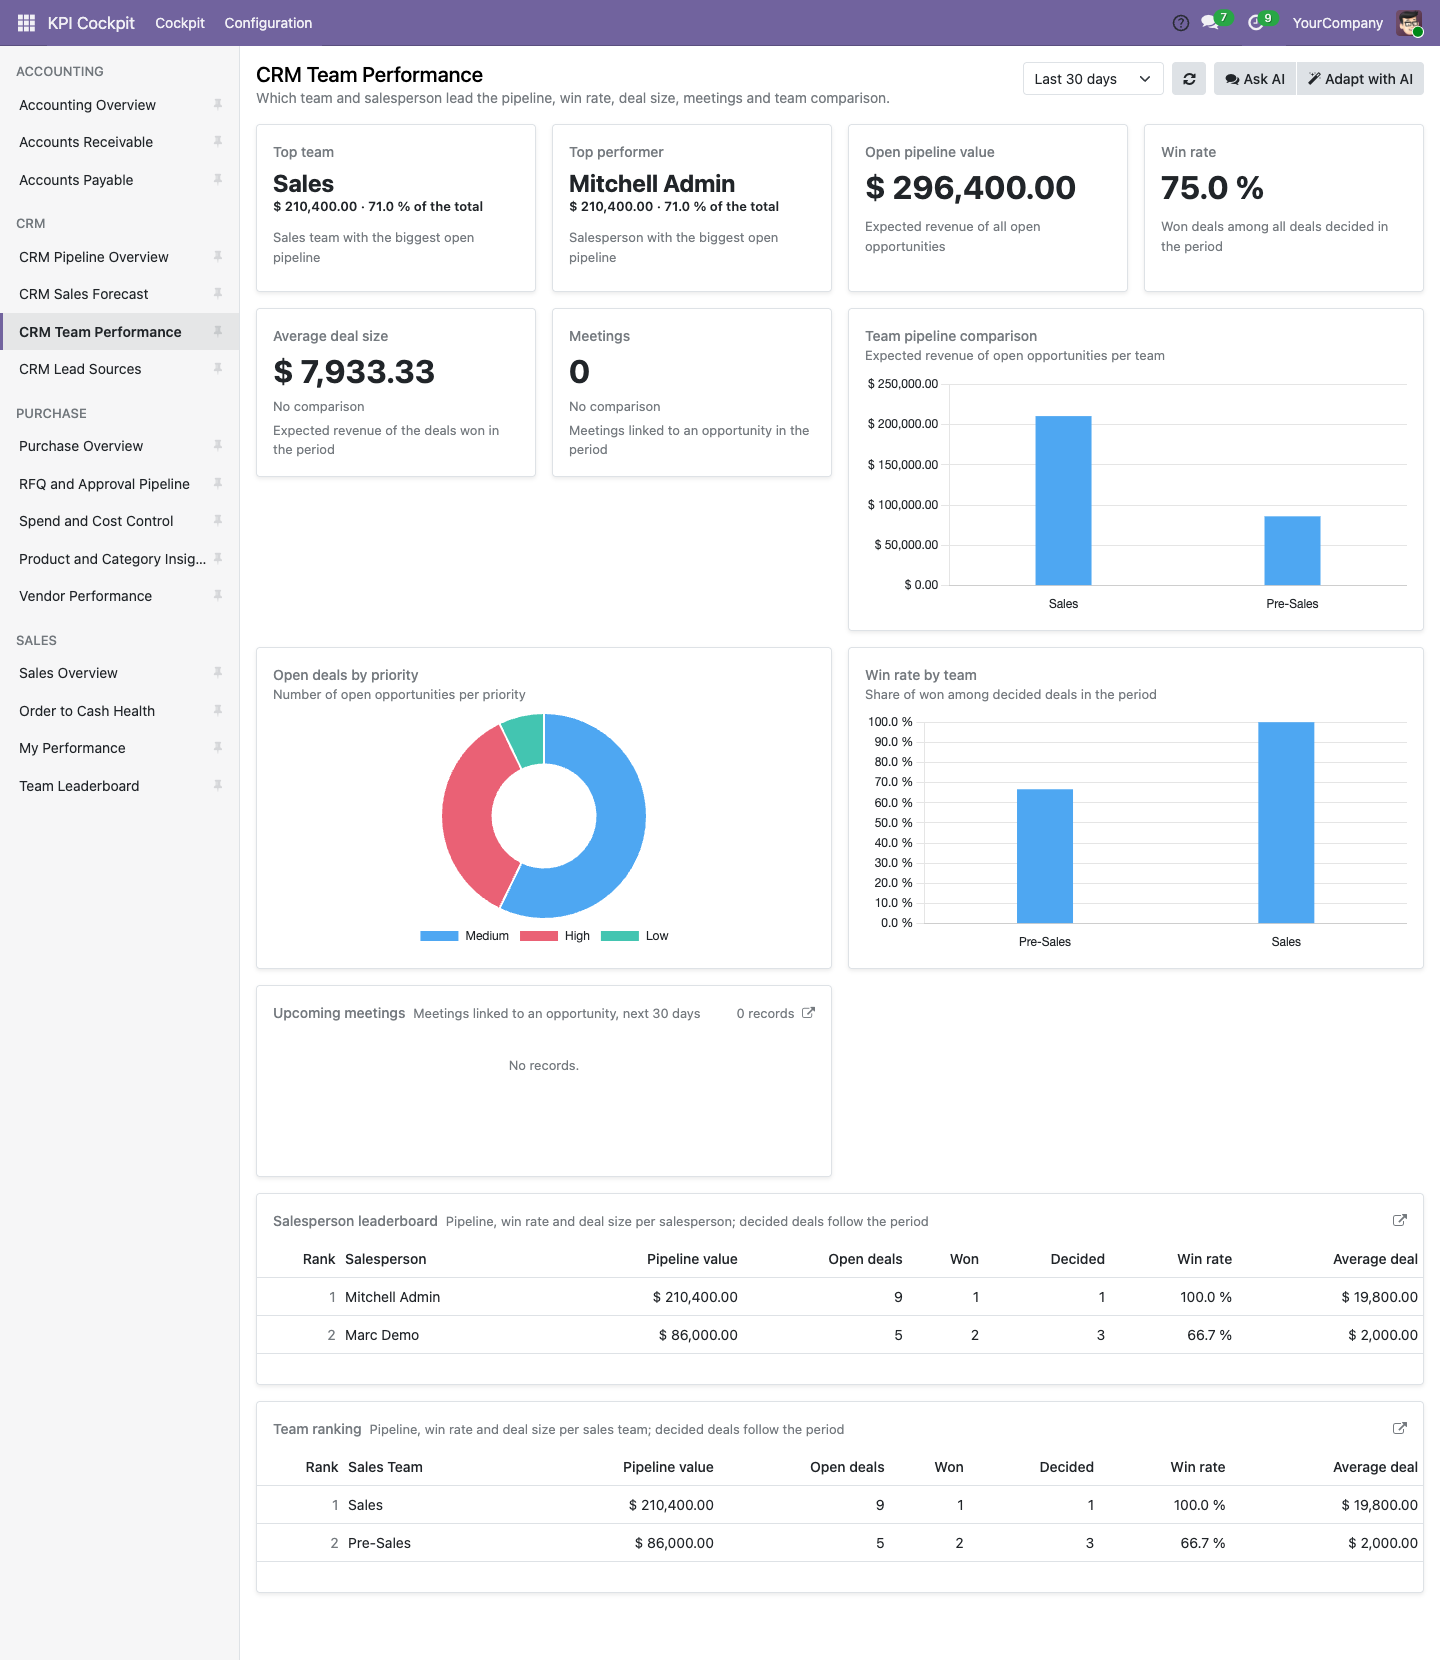Open the apps grid menu icon
Viewport: 1440px width, 1660px height.
[26, 23]
